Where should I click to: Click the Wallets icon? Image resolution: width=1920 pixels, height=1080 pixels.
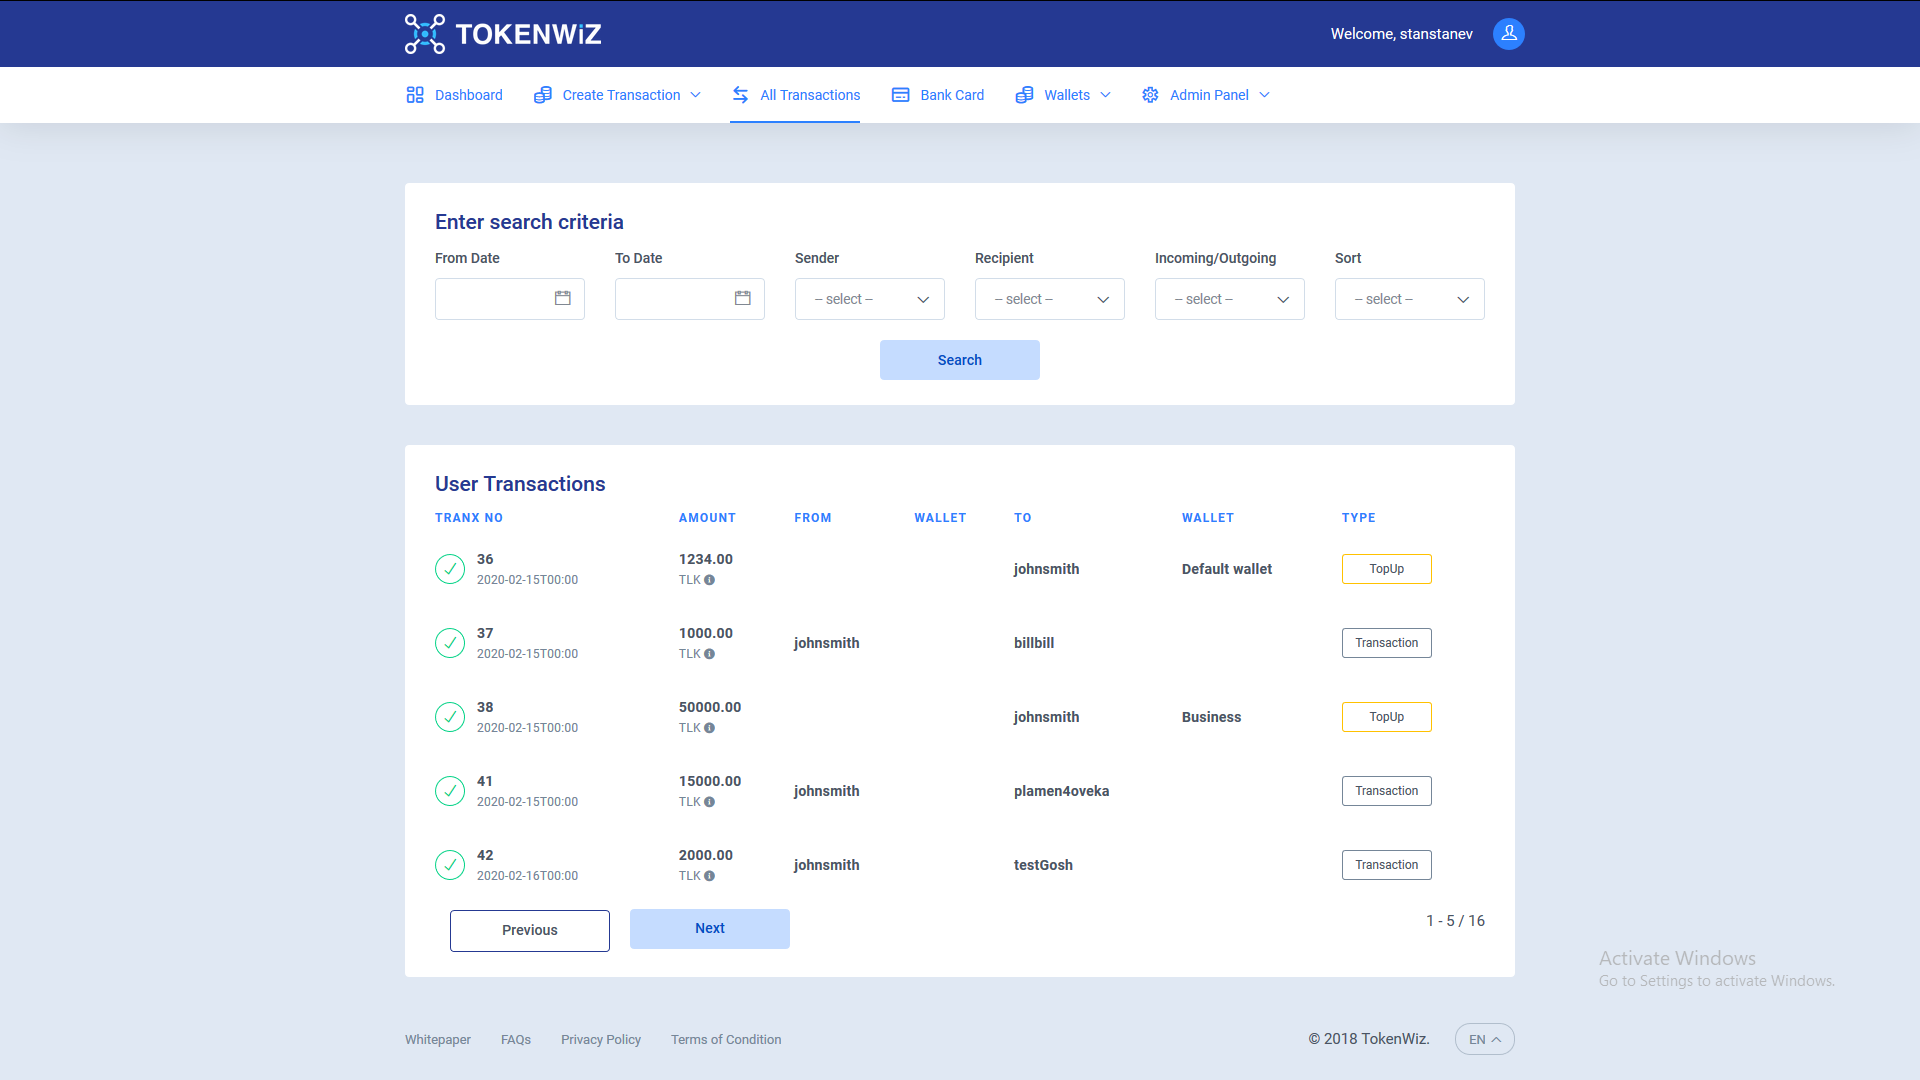1024,94
